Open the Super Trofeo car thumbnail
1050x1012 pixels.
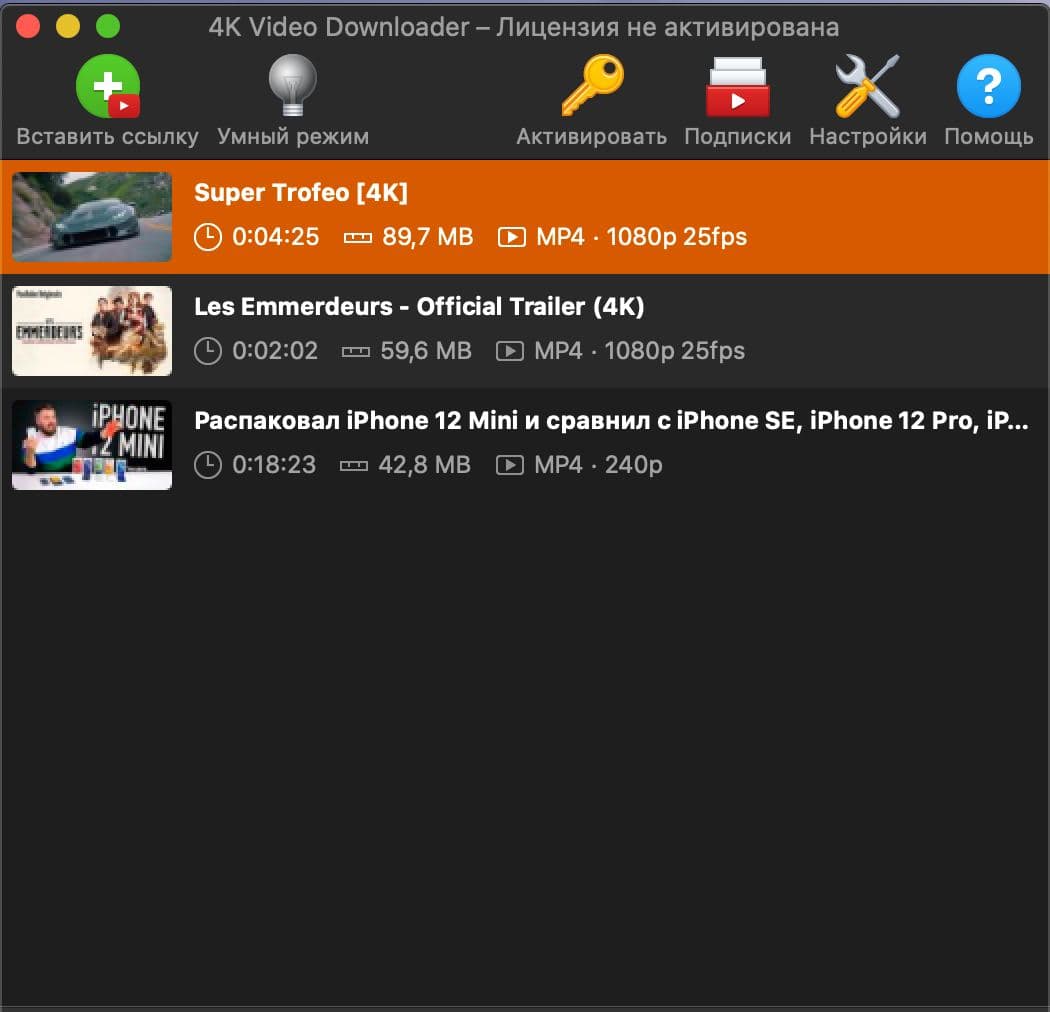point(92,217)
